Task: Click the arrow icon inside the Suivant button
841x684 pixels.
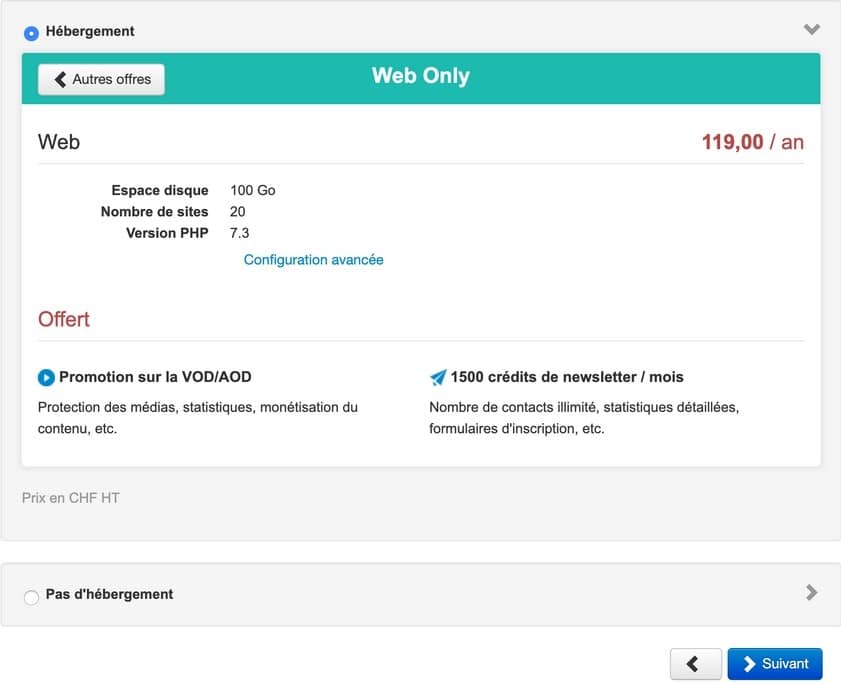Action: [749, 664]
